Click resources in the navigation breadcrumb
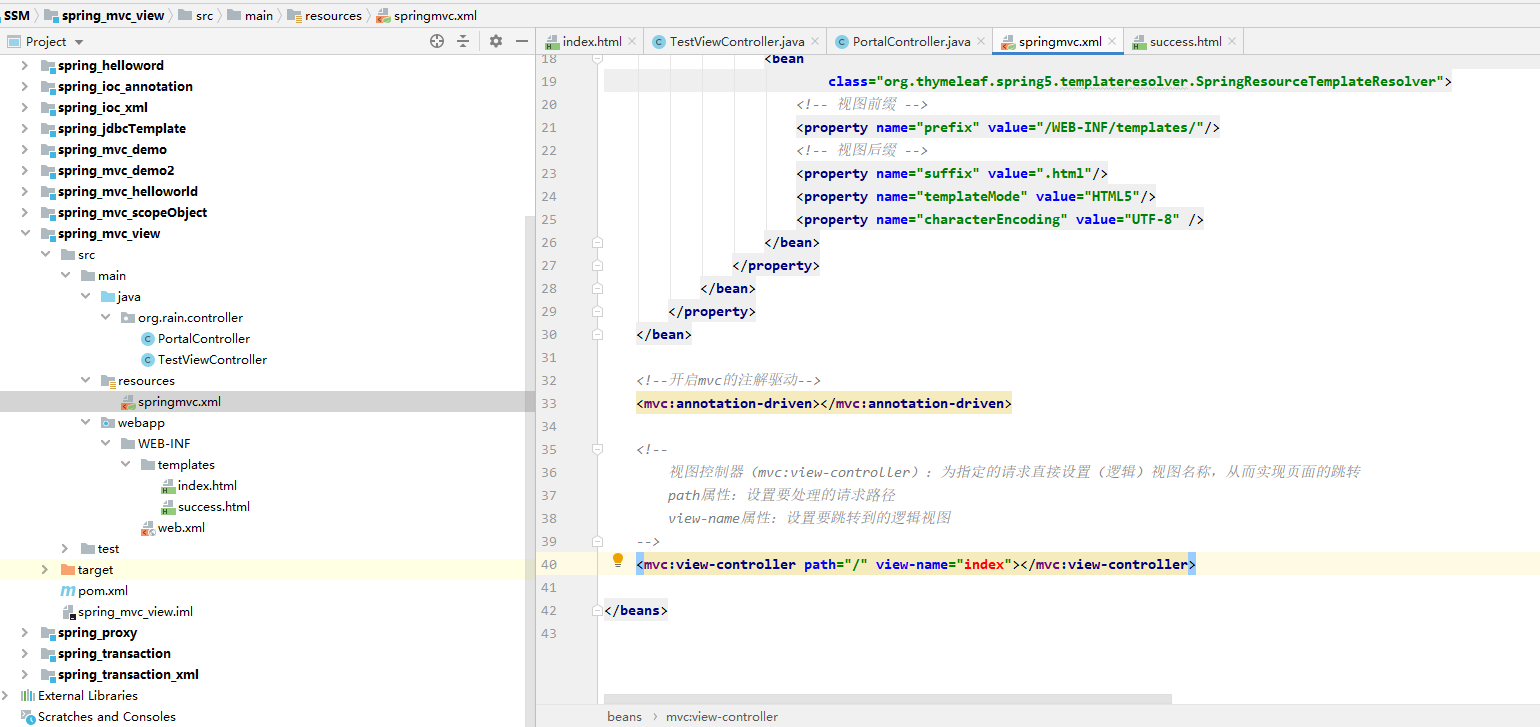The height and width of the screenshot is (727, 1540). (x=333, y=15)
